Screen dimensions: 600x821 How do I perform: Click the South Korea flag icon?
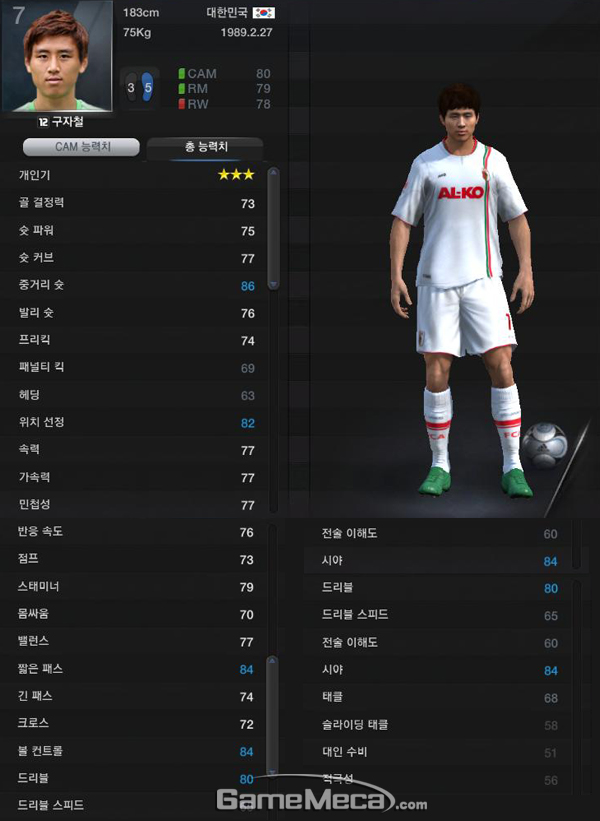point(263,13)
